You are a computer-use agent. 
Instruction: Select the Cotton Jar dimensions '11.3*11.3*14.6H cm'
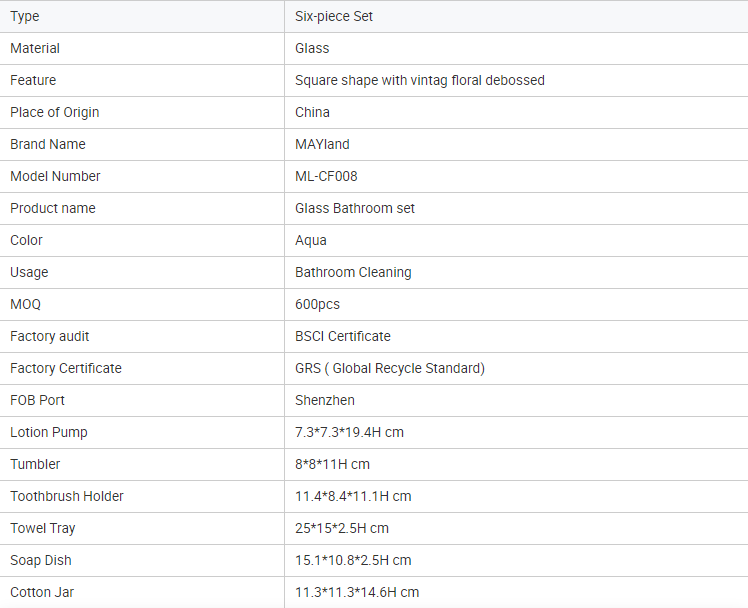(357, 592)
